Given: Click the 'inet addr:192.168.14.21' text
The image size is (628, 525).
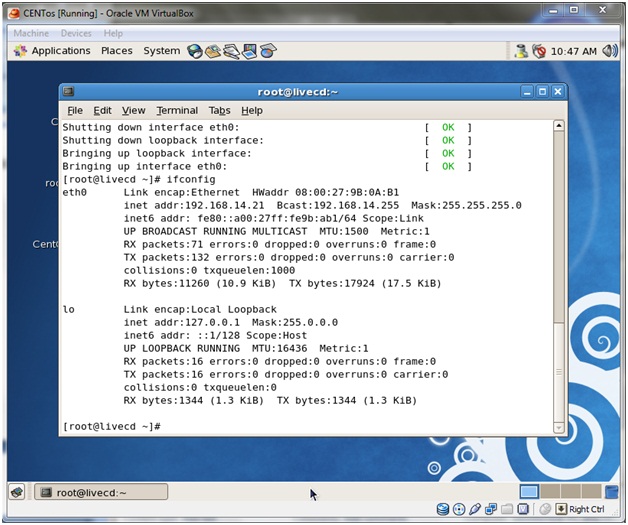Looking at the screenshot, I should pos(194,205).
